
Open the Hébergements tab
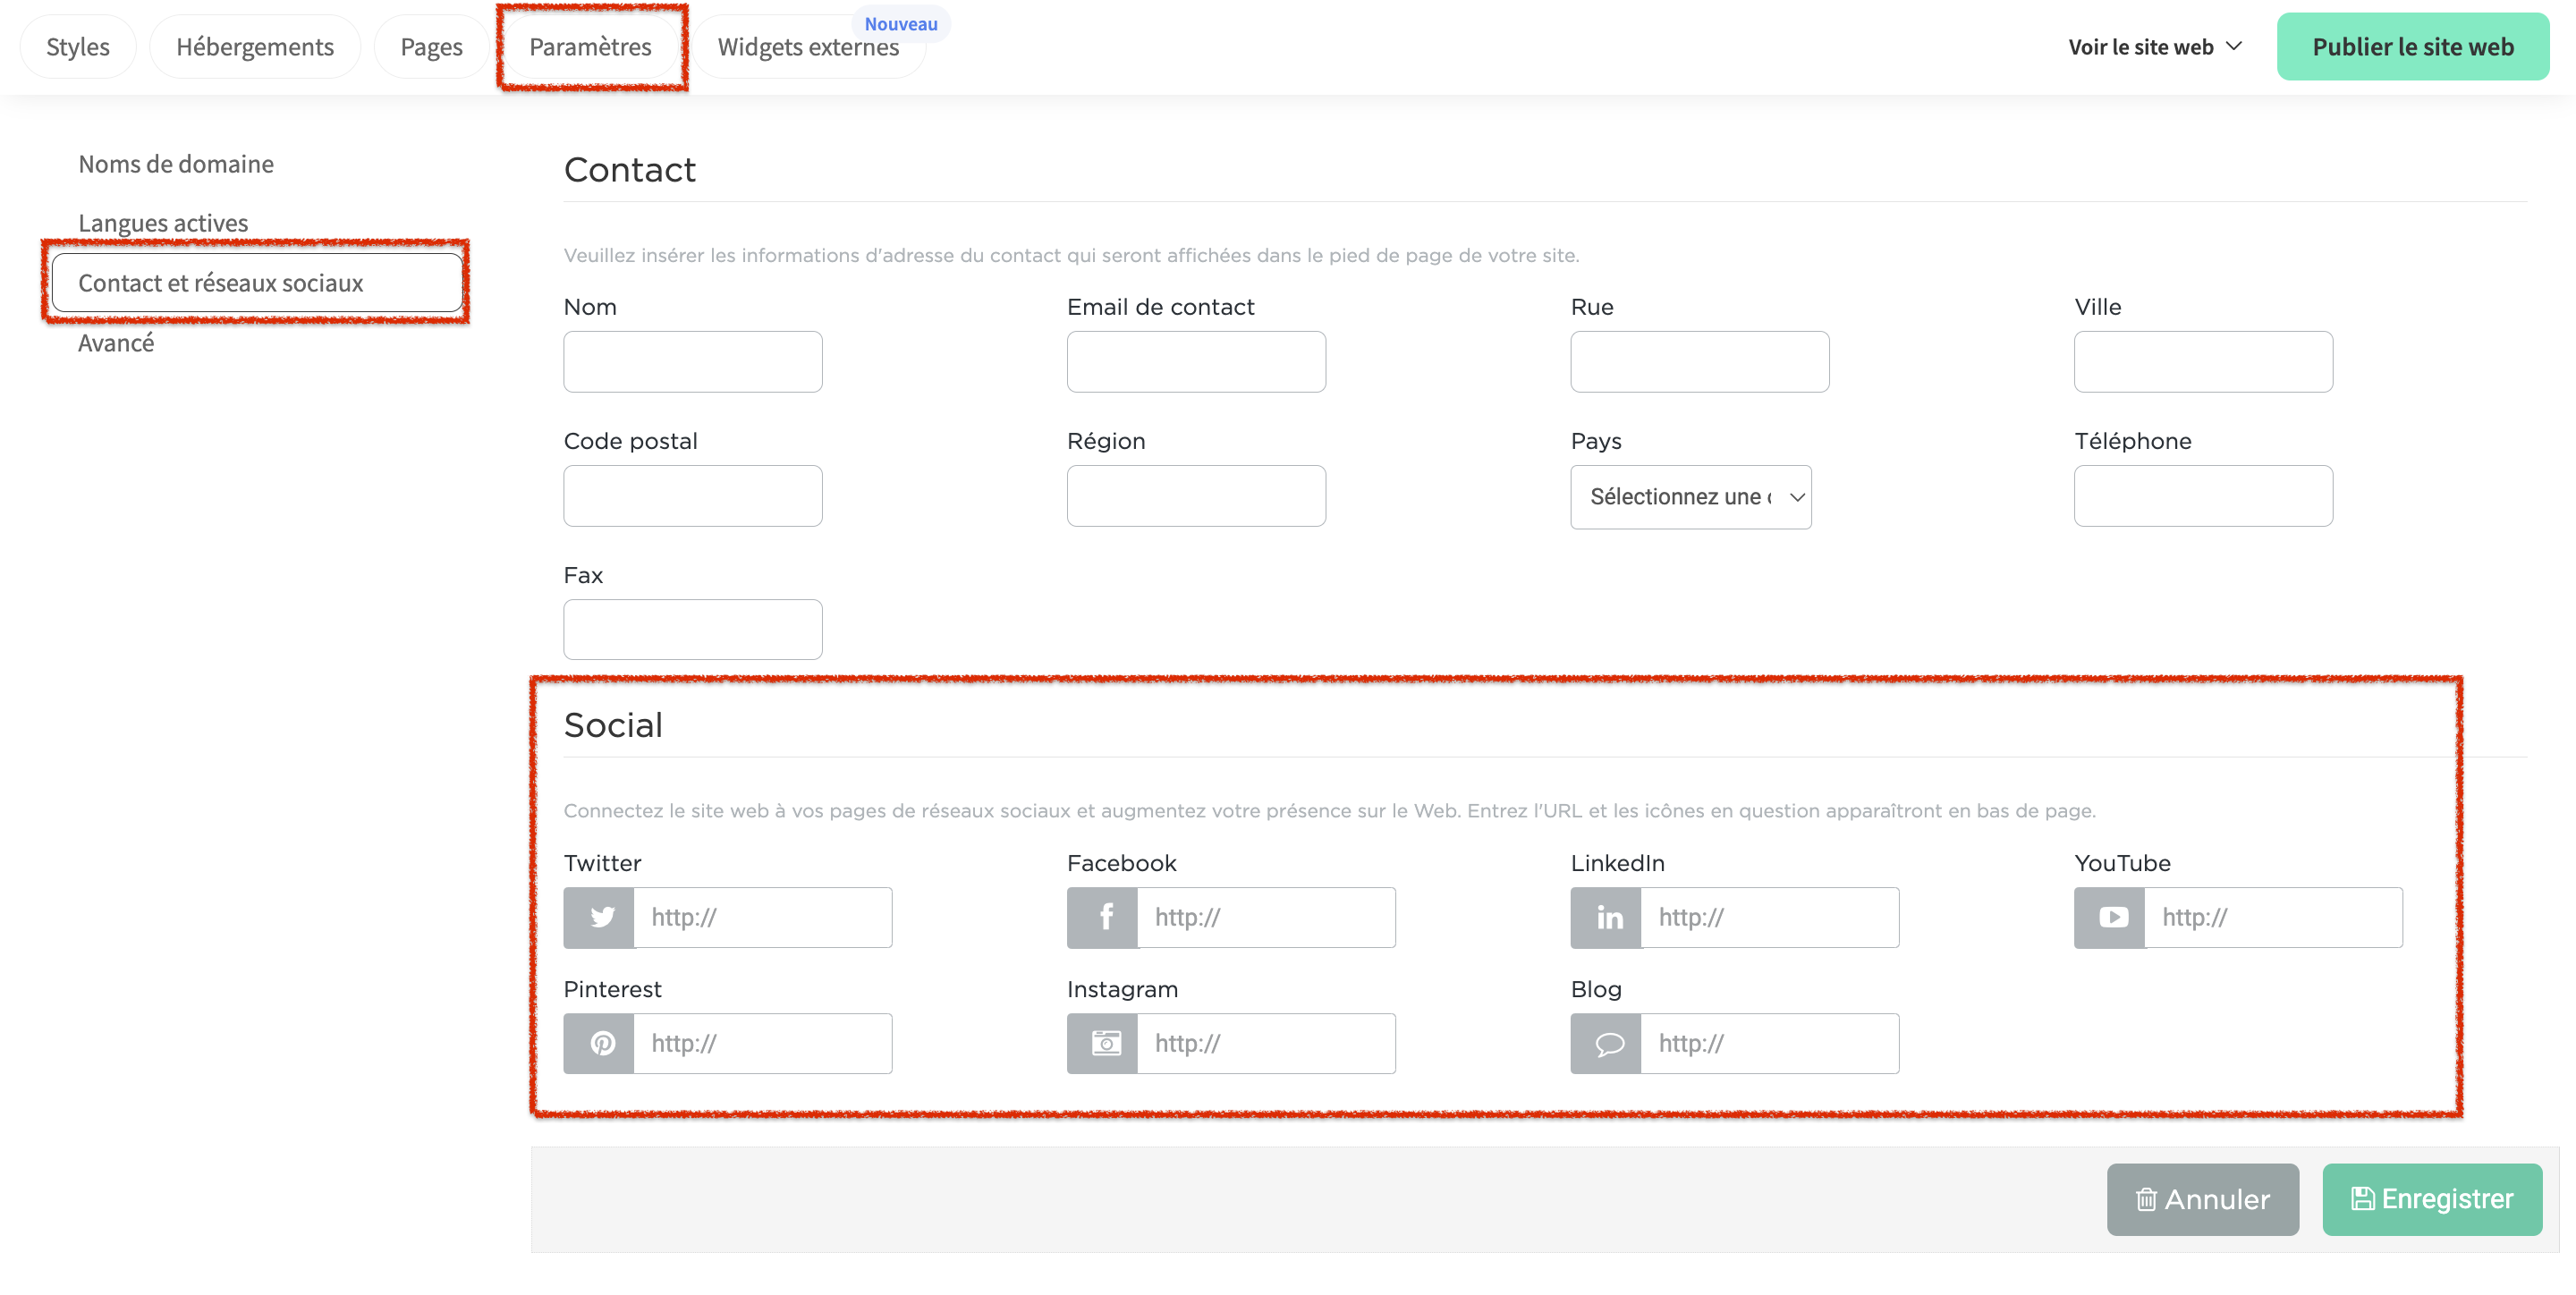click(x=255, y=47)
